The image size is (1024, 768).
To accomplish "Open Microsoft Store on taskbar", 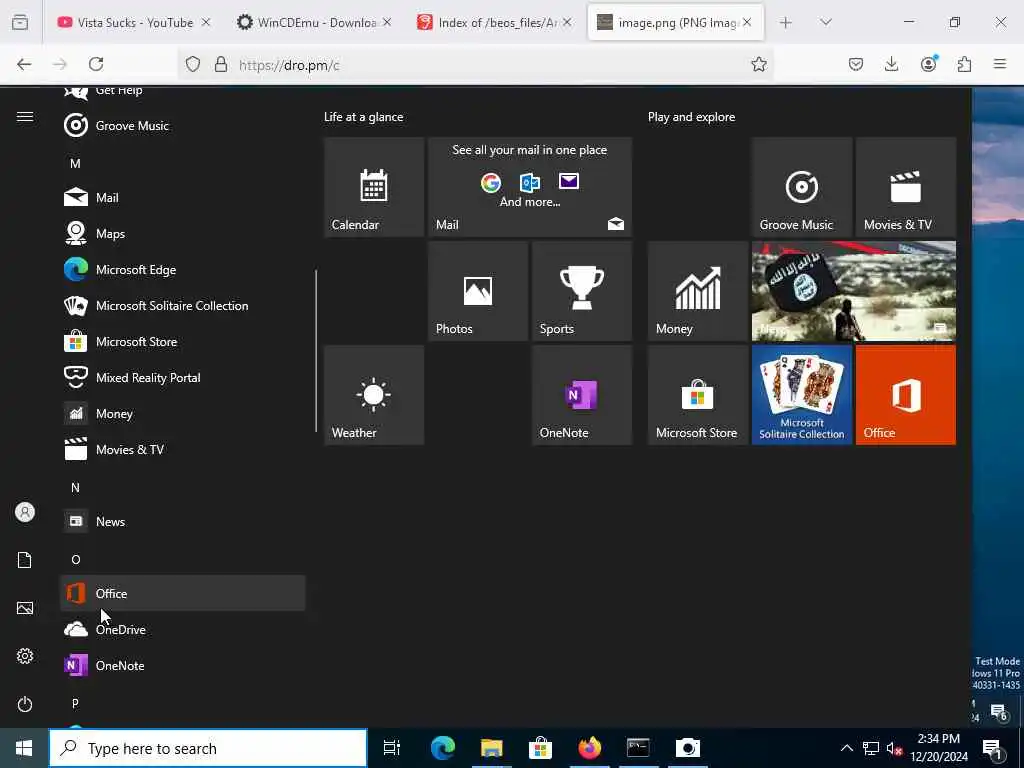I will pos(540,748).
